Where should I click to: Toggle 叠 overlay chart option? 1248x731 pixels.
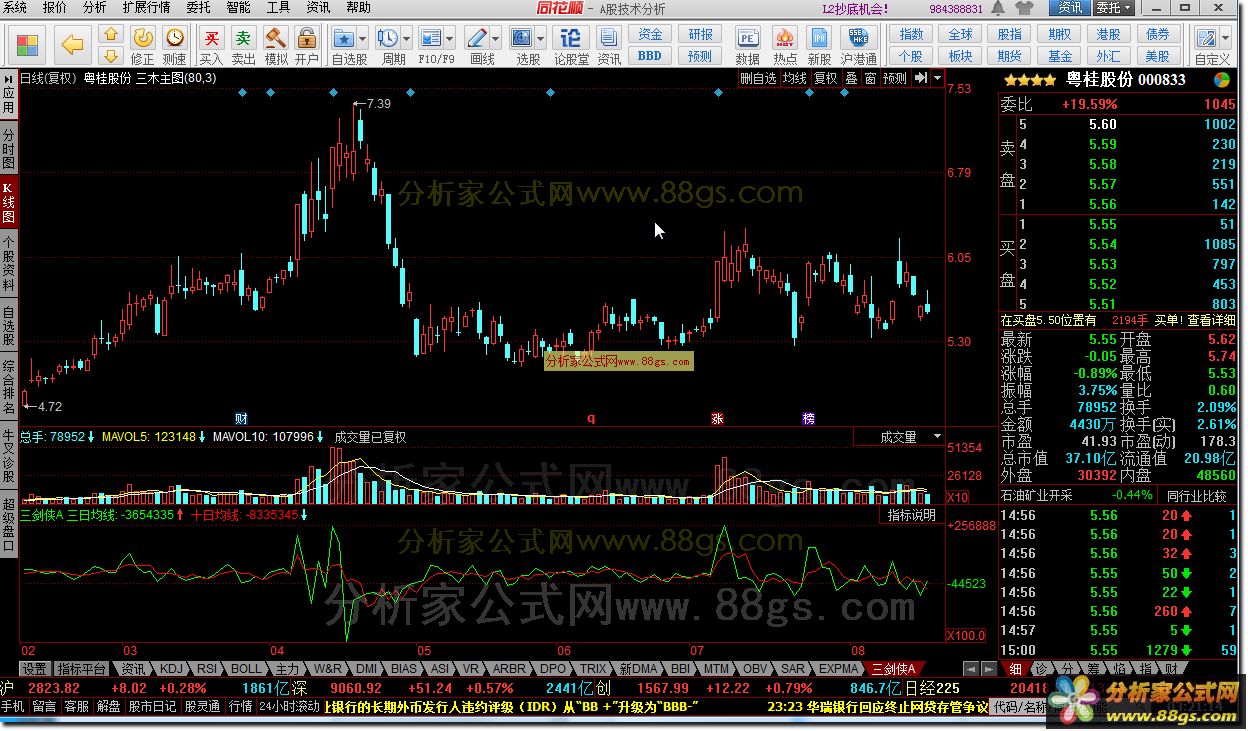tap(851, 78)
